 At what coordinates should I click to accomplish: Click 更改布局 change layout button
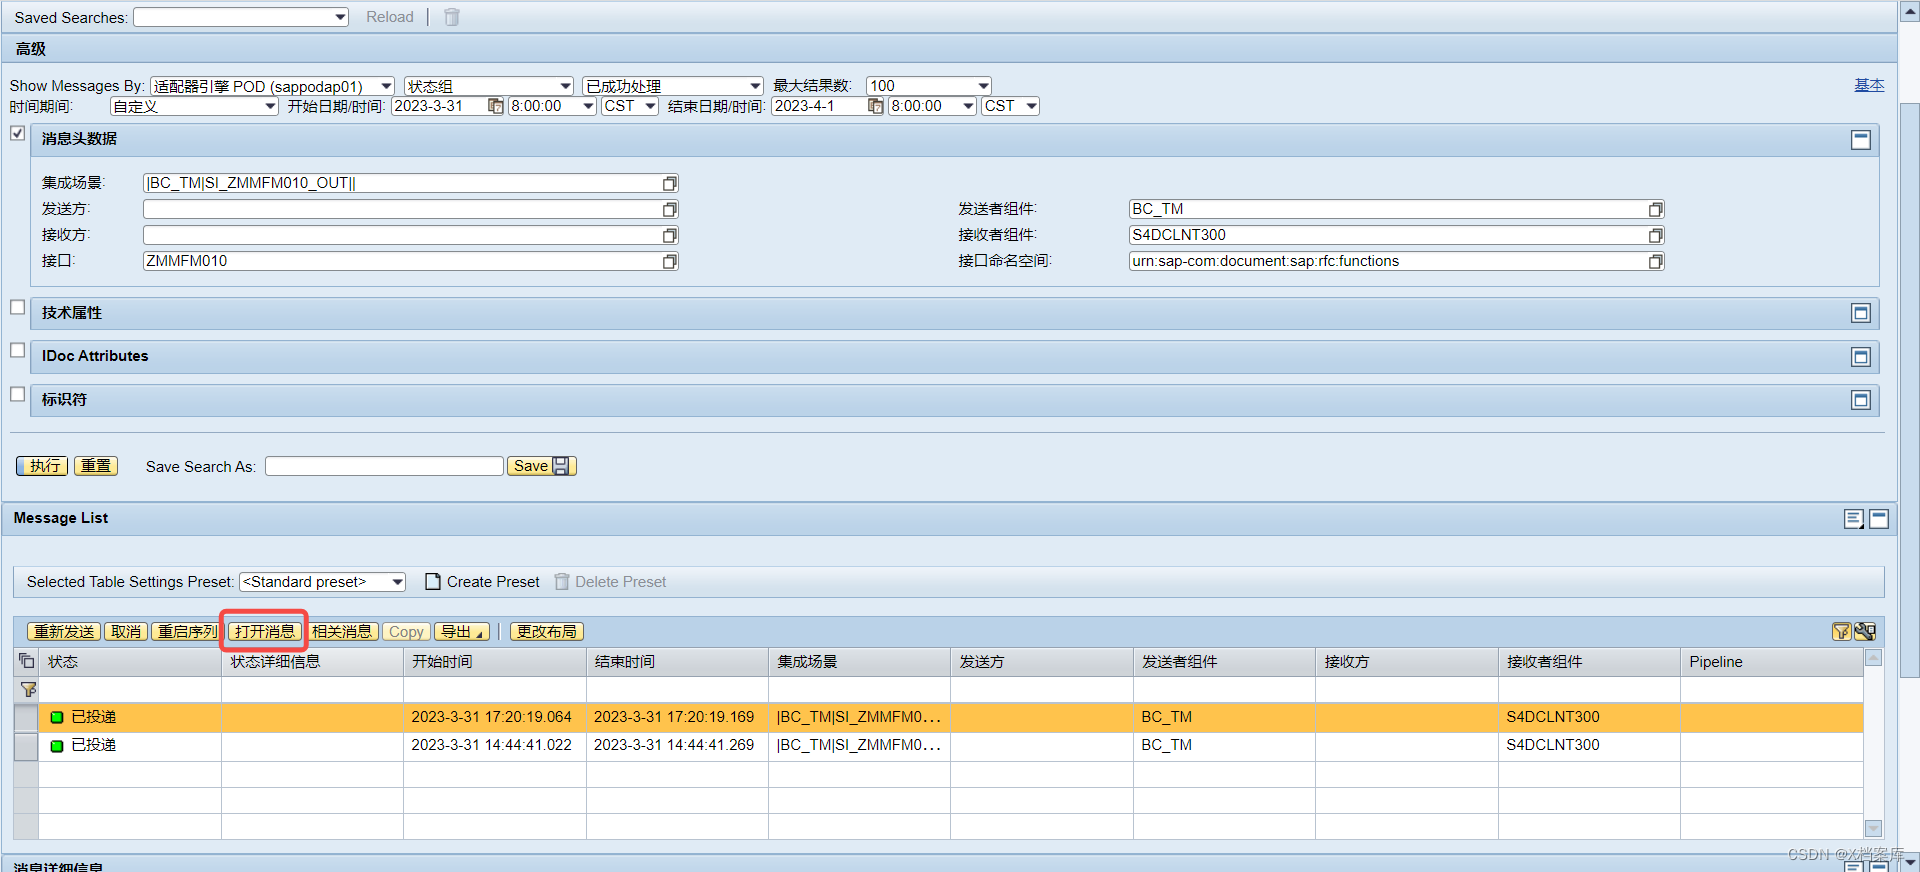coord(547,632)
